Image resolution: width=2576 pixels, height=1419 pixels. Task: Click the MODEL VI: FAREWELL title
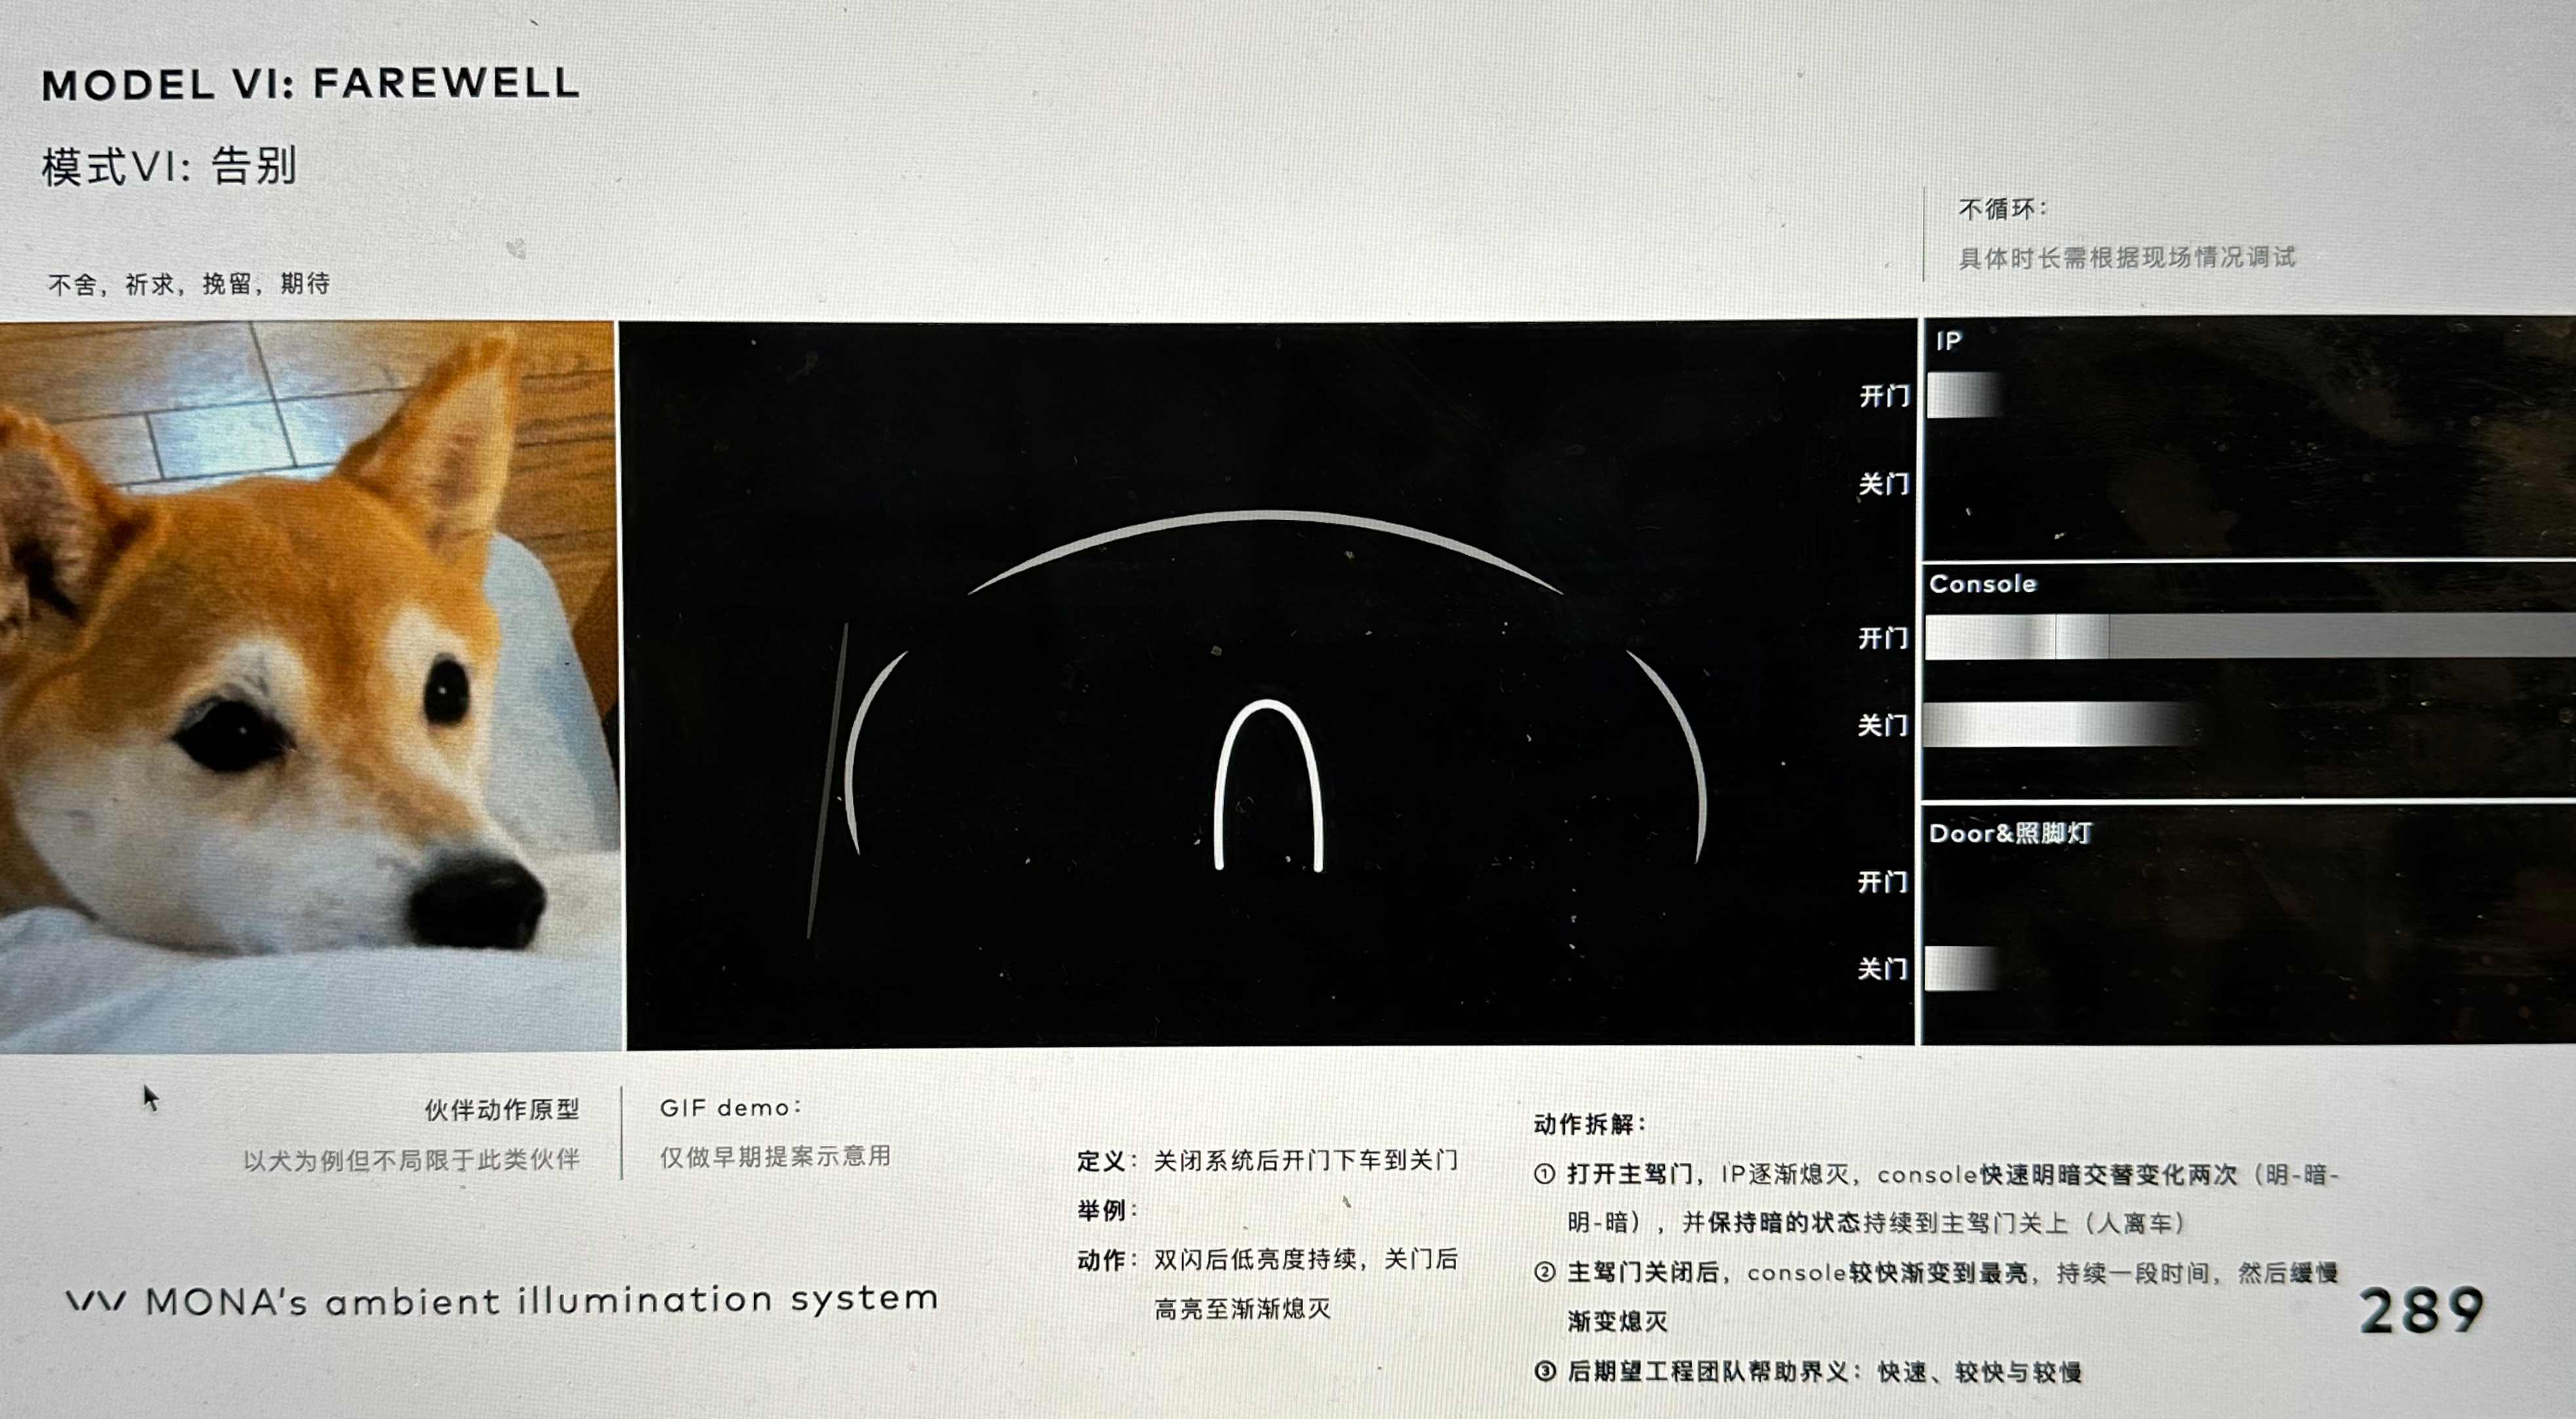311,84
